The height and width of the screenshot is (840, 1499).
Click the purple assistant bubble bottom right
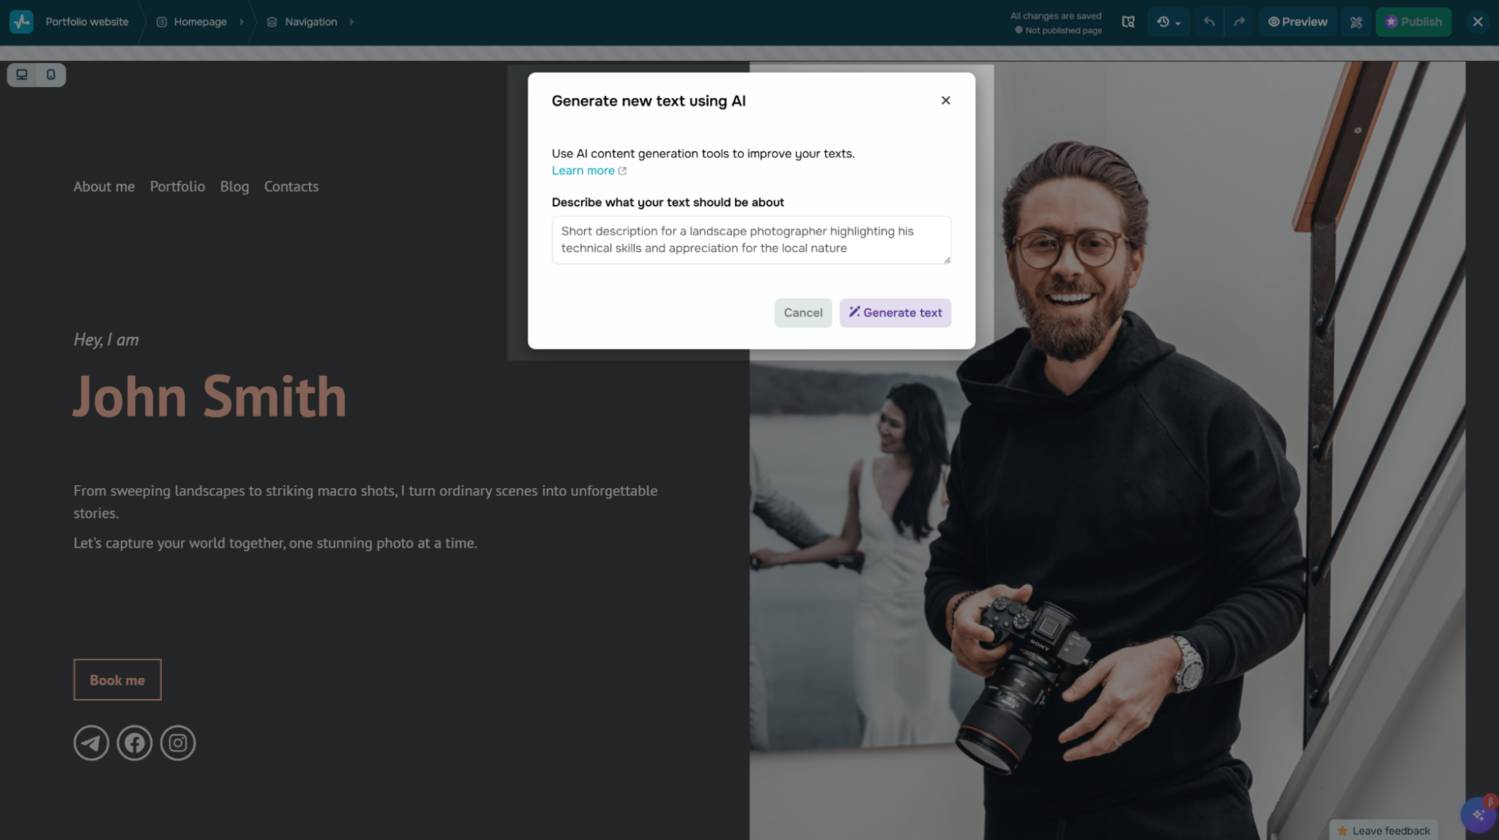[x=1480, y=813]
